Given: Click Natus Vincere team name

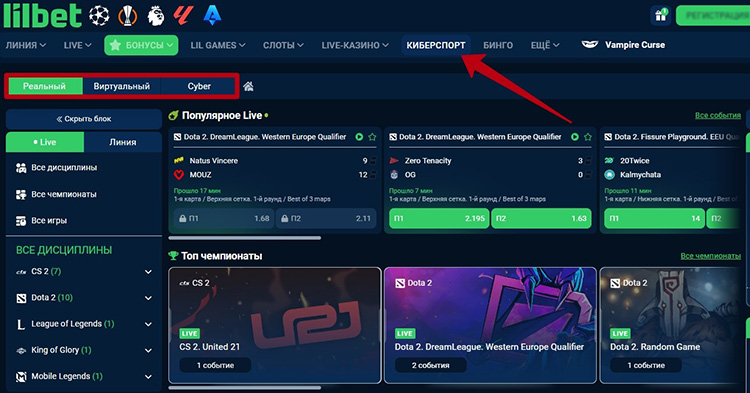Looking at the screenshot, I should 213,161.
